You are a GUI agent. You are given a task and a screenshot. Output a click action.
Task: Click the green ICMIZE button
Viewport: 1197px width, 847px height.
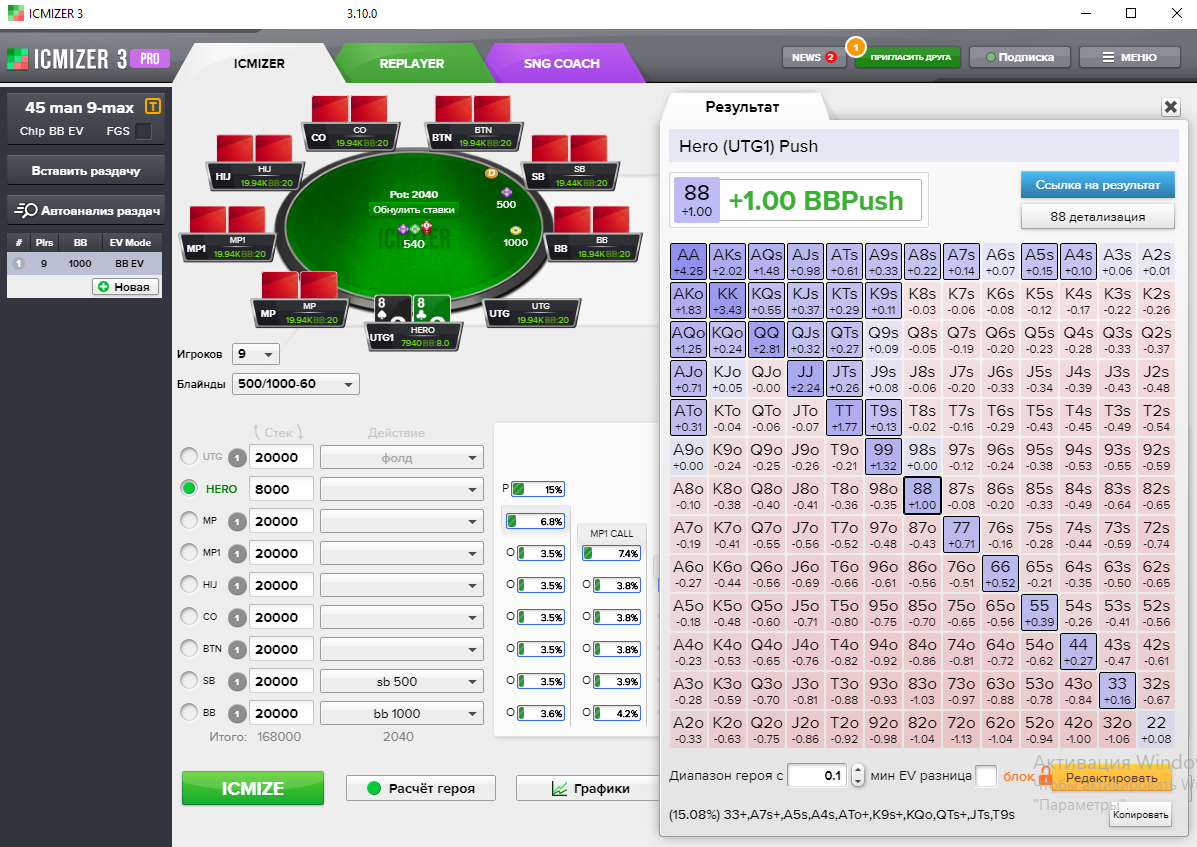point(253,788)
